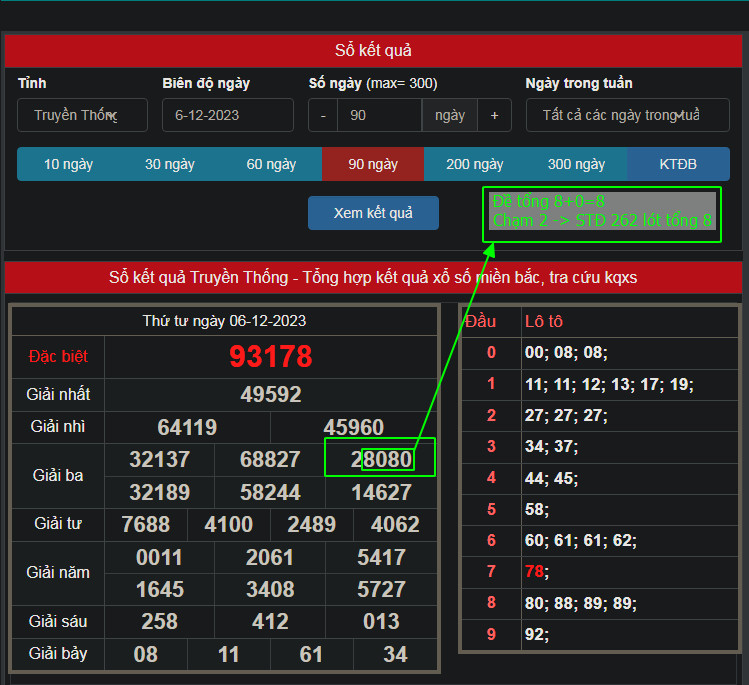This screenshot has width=749, height=685.
Task: Expand the Ngày trong tuần dropdown
Action: (x=627, y=115)
